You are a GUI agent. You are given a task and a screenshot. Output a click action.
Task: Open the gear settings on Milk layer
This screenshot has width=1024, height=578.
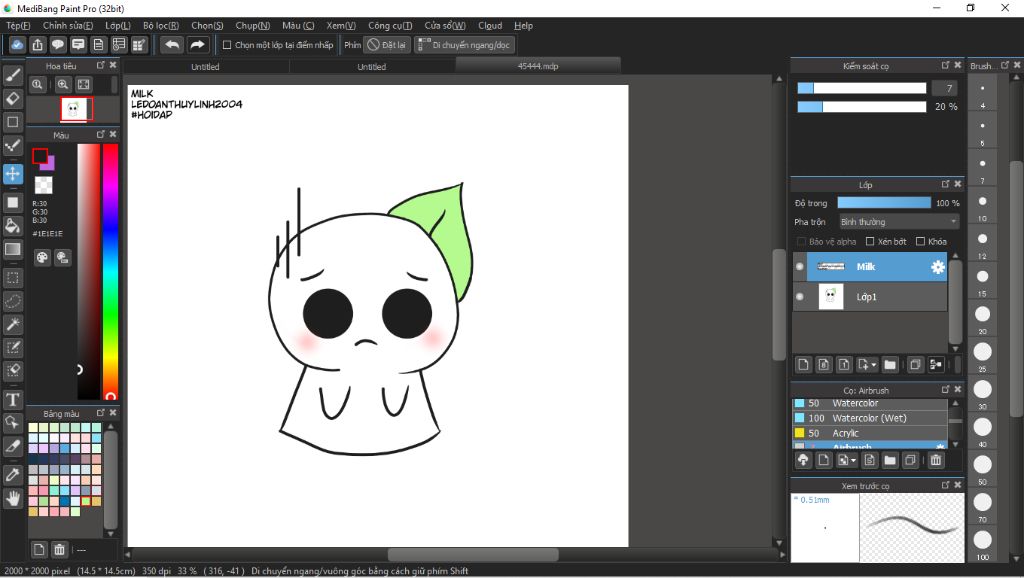[x=937, y=267]
